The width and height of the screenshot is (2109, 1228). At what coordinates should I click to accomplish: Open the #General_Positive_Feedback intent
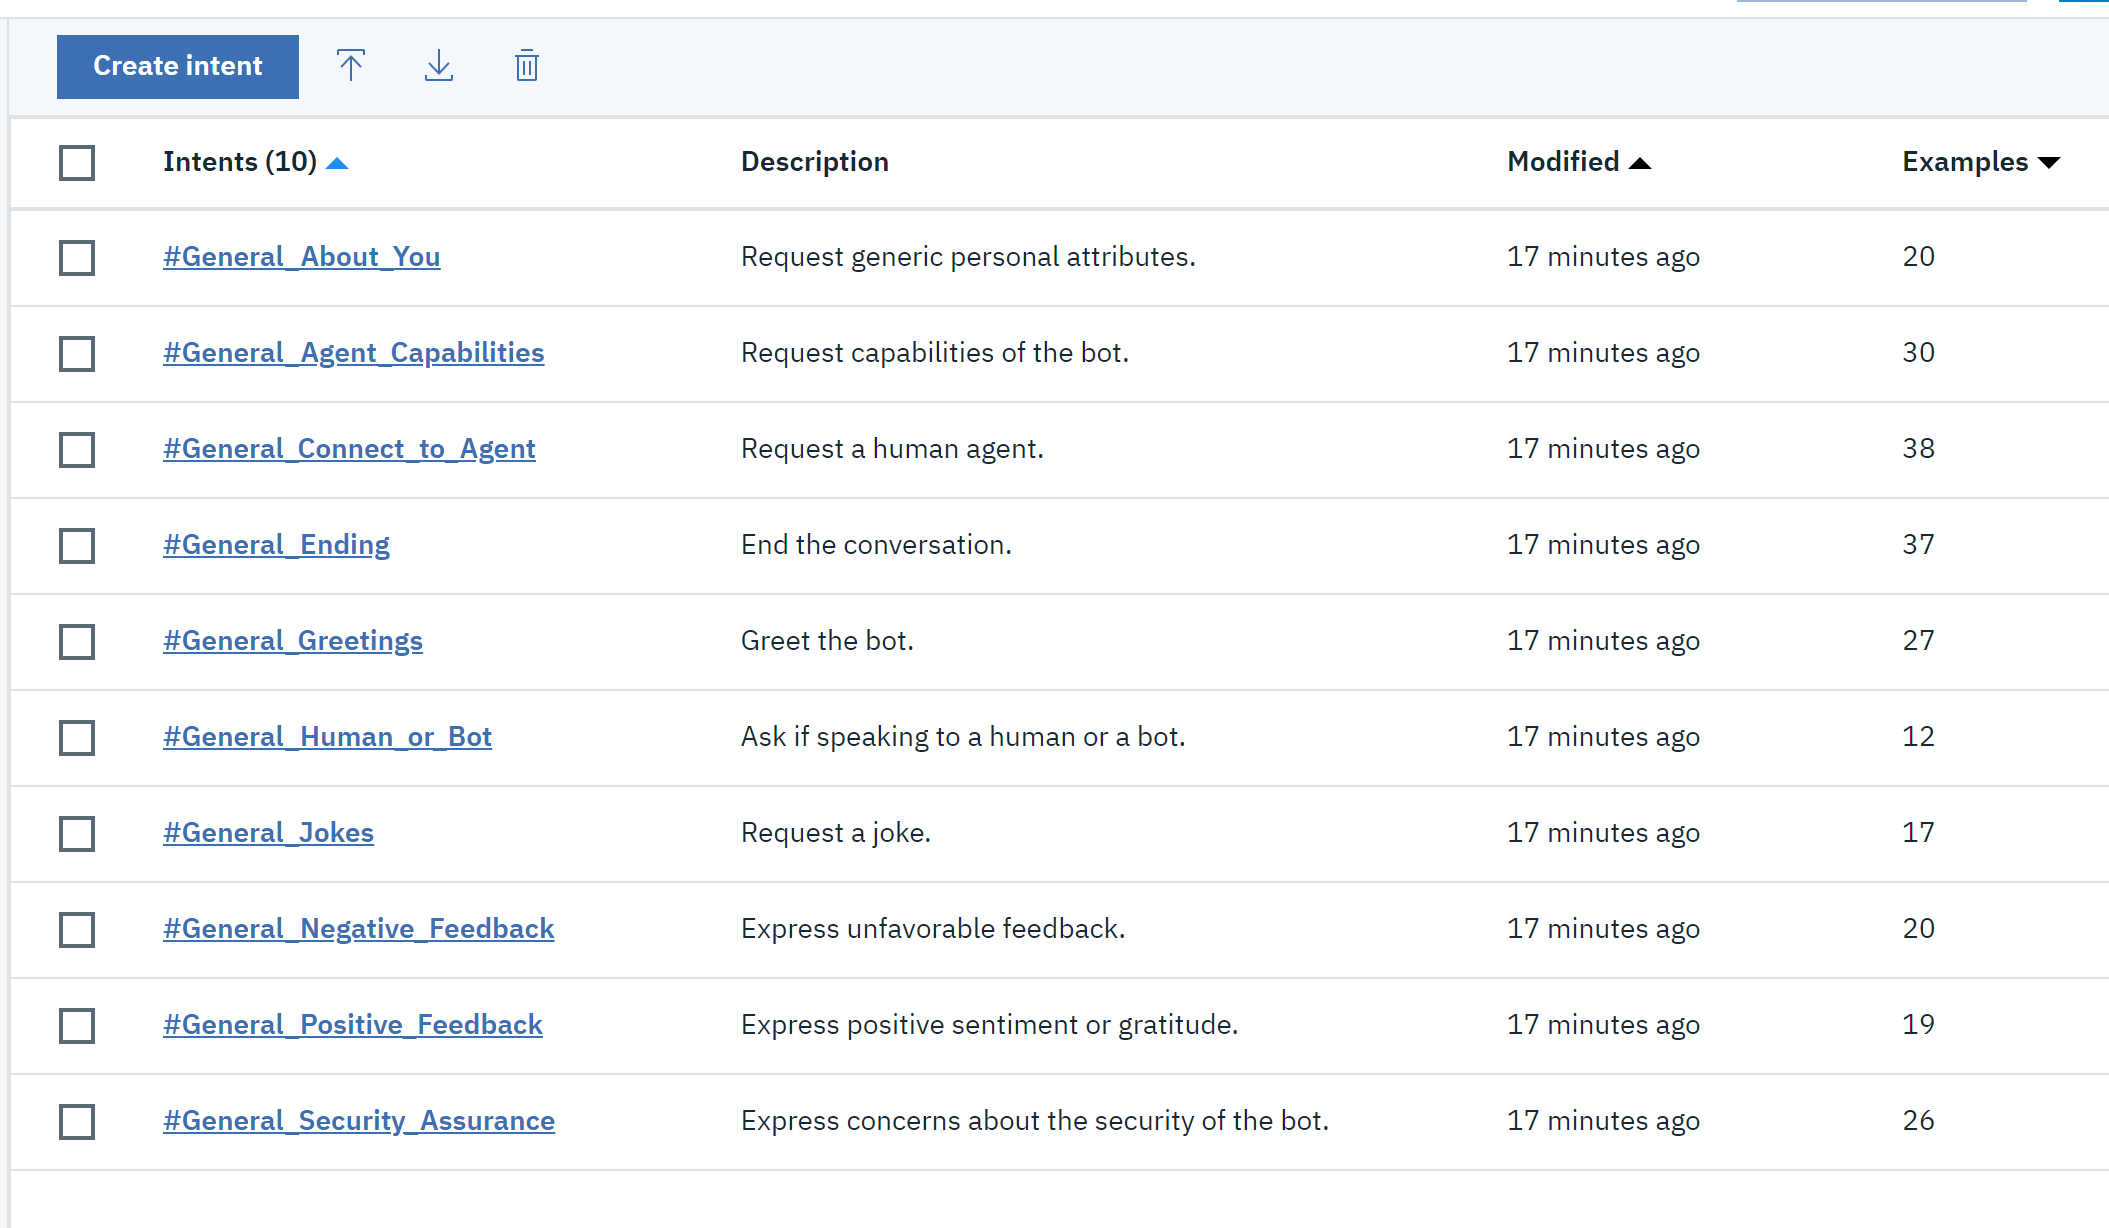pos(353,1024)
